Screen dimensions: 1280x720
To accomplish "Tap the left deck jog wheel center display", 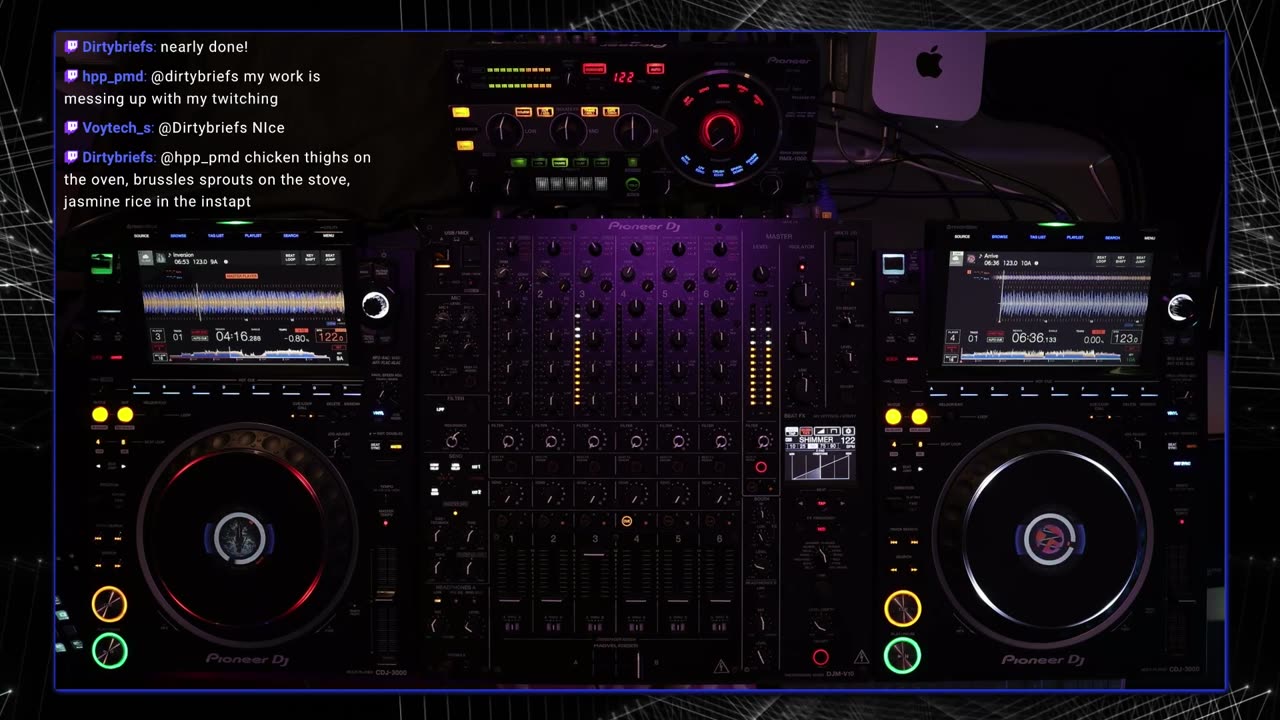I will pos(240,538).
